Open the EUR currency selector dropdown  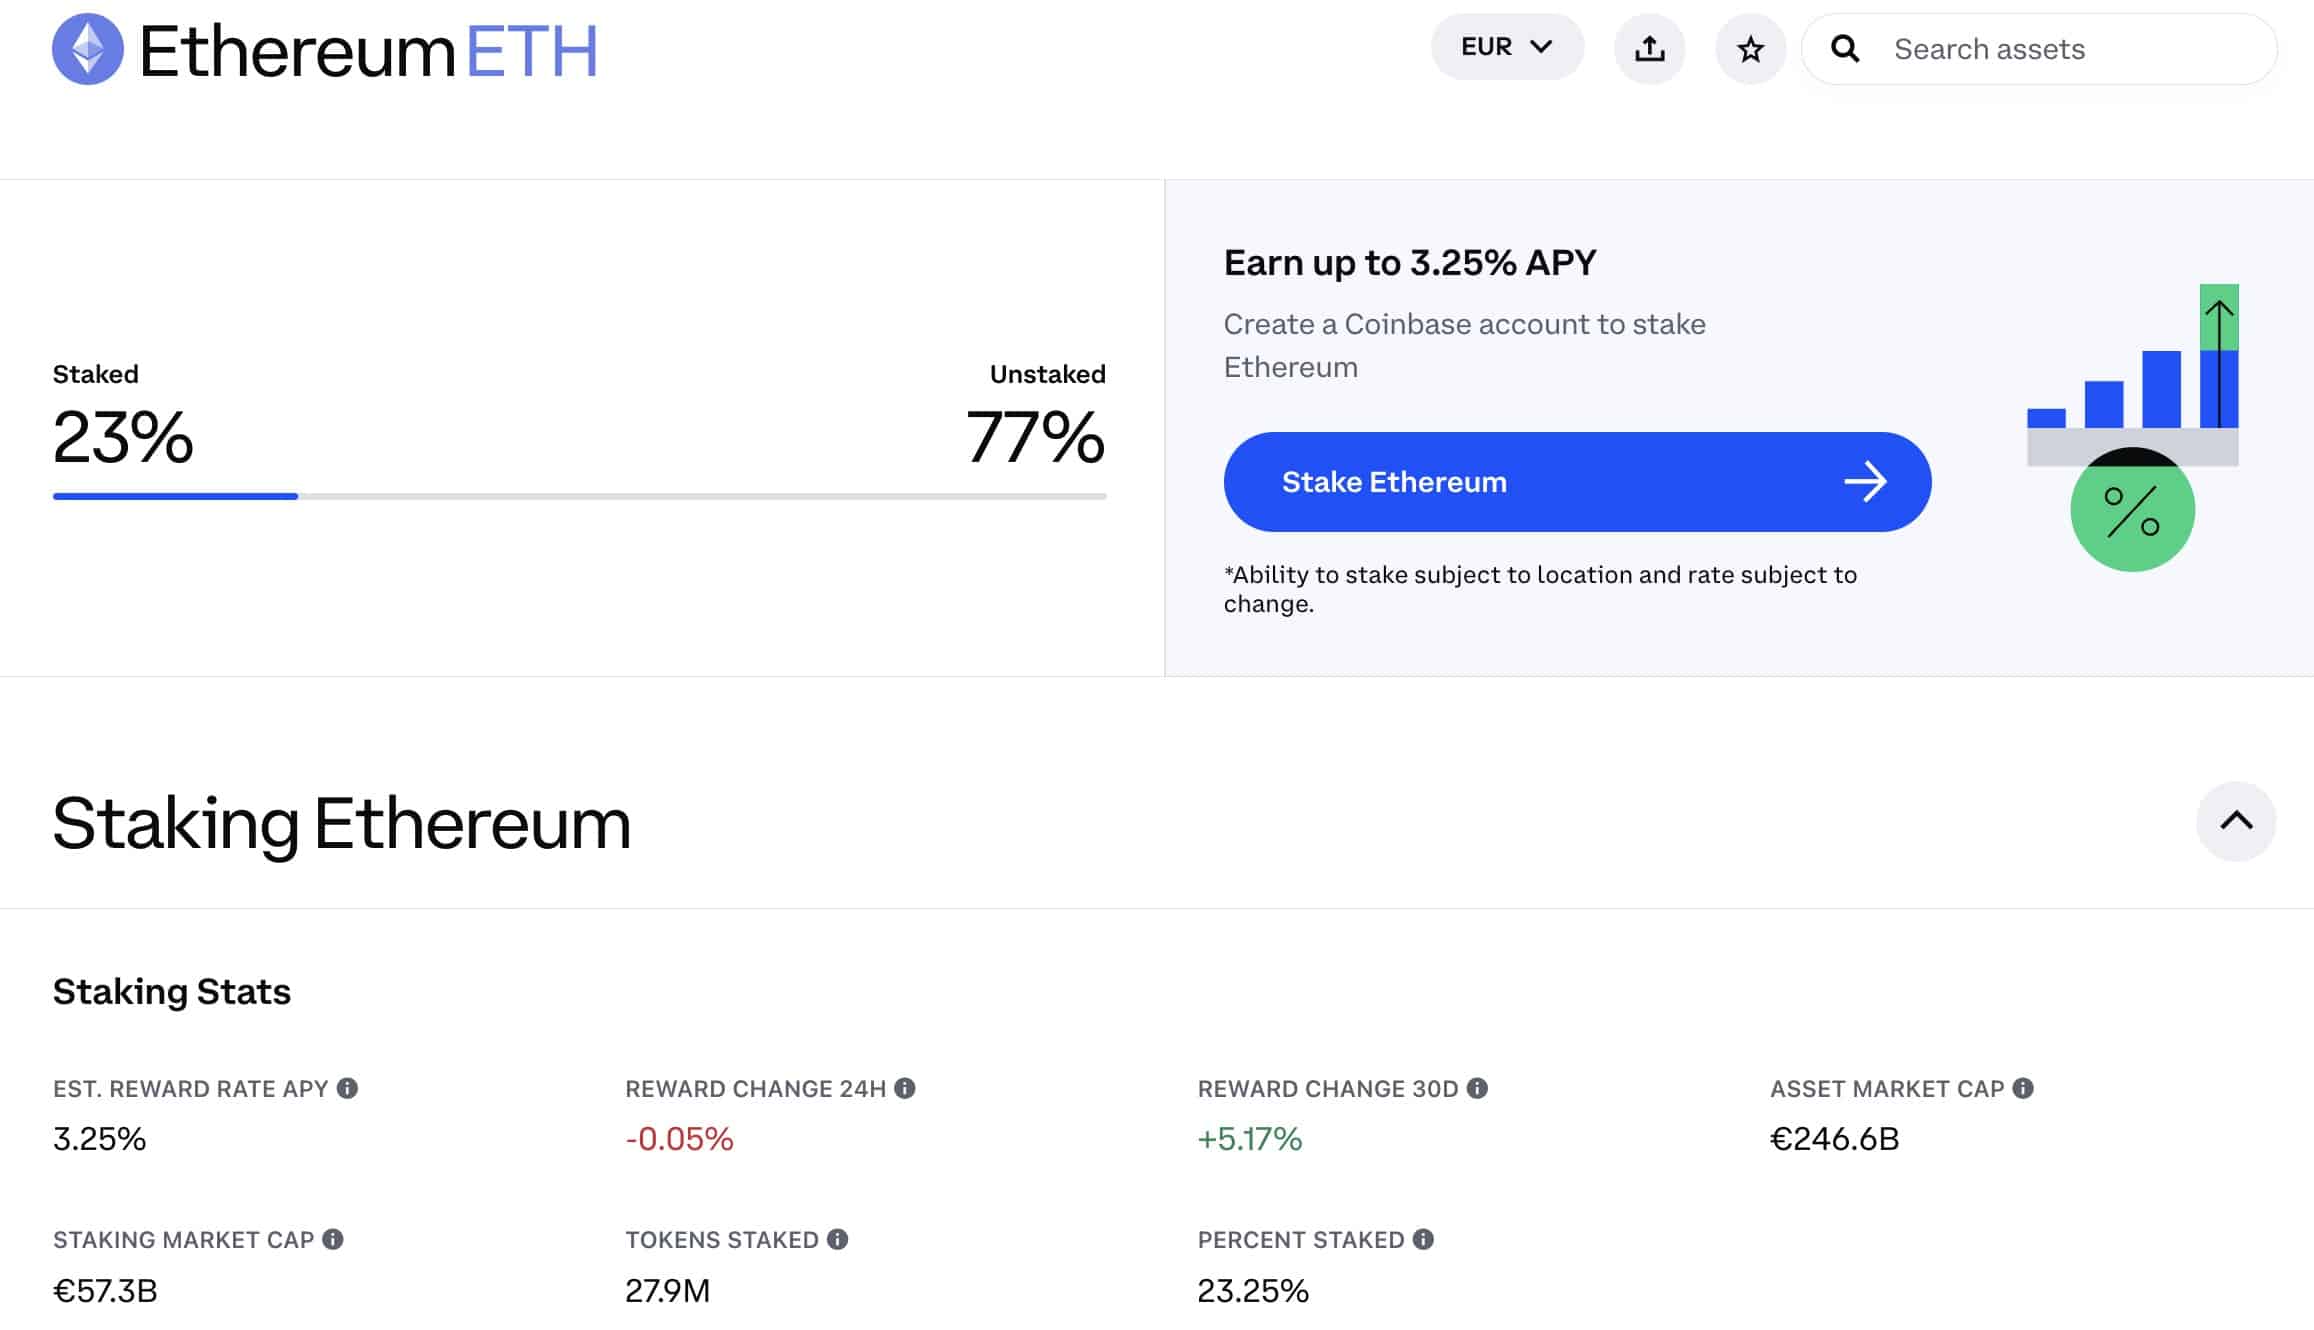tap(1505, 48)
